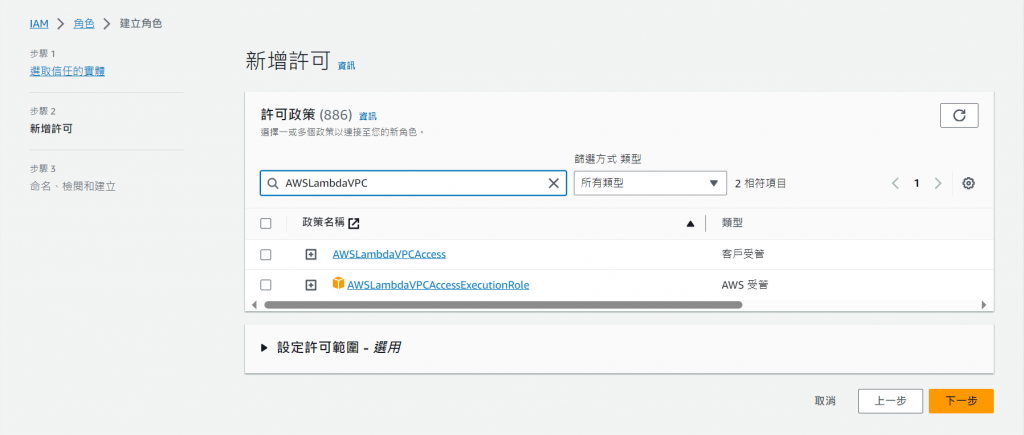This screenshot has height=435, width=1024.
Task: Click the horizontal scrollbar thumb of policy table
Action: tap(503, 304)
